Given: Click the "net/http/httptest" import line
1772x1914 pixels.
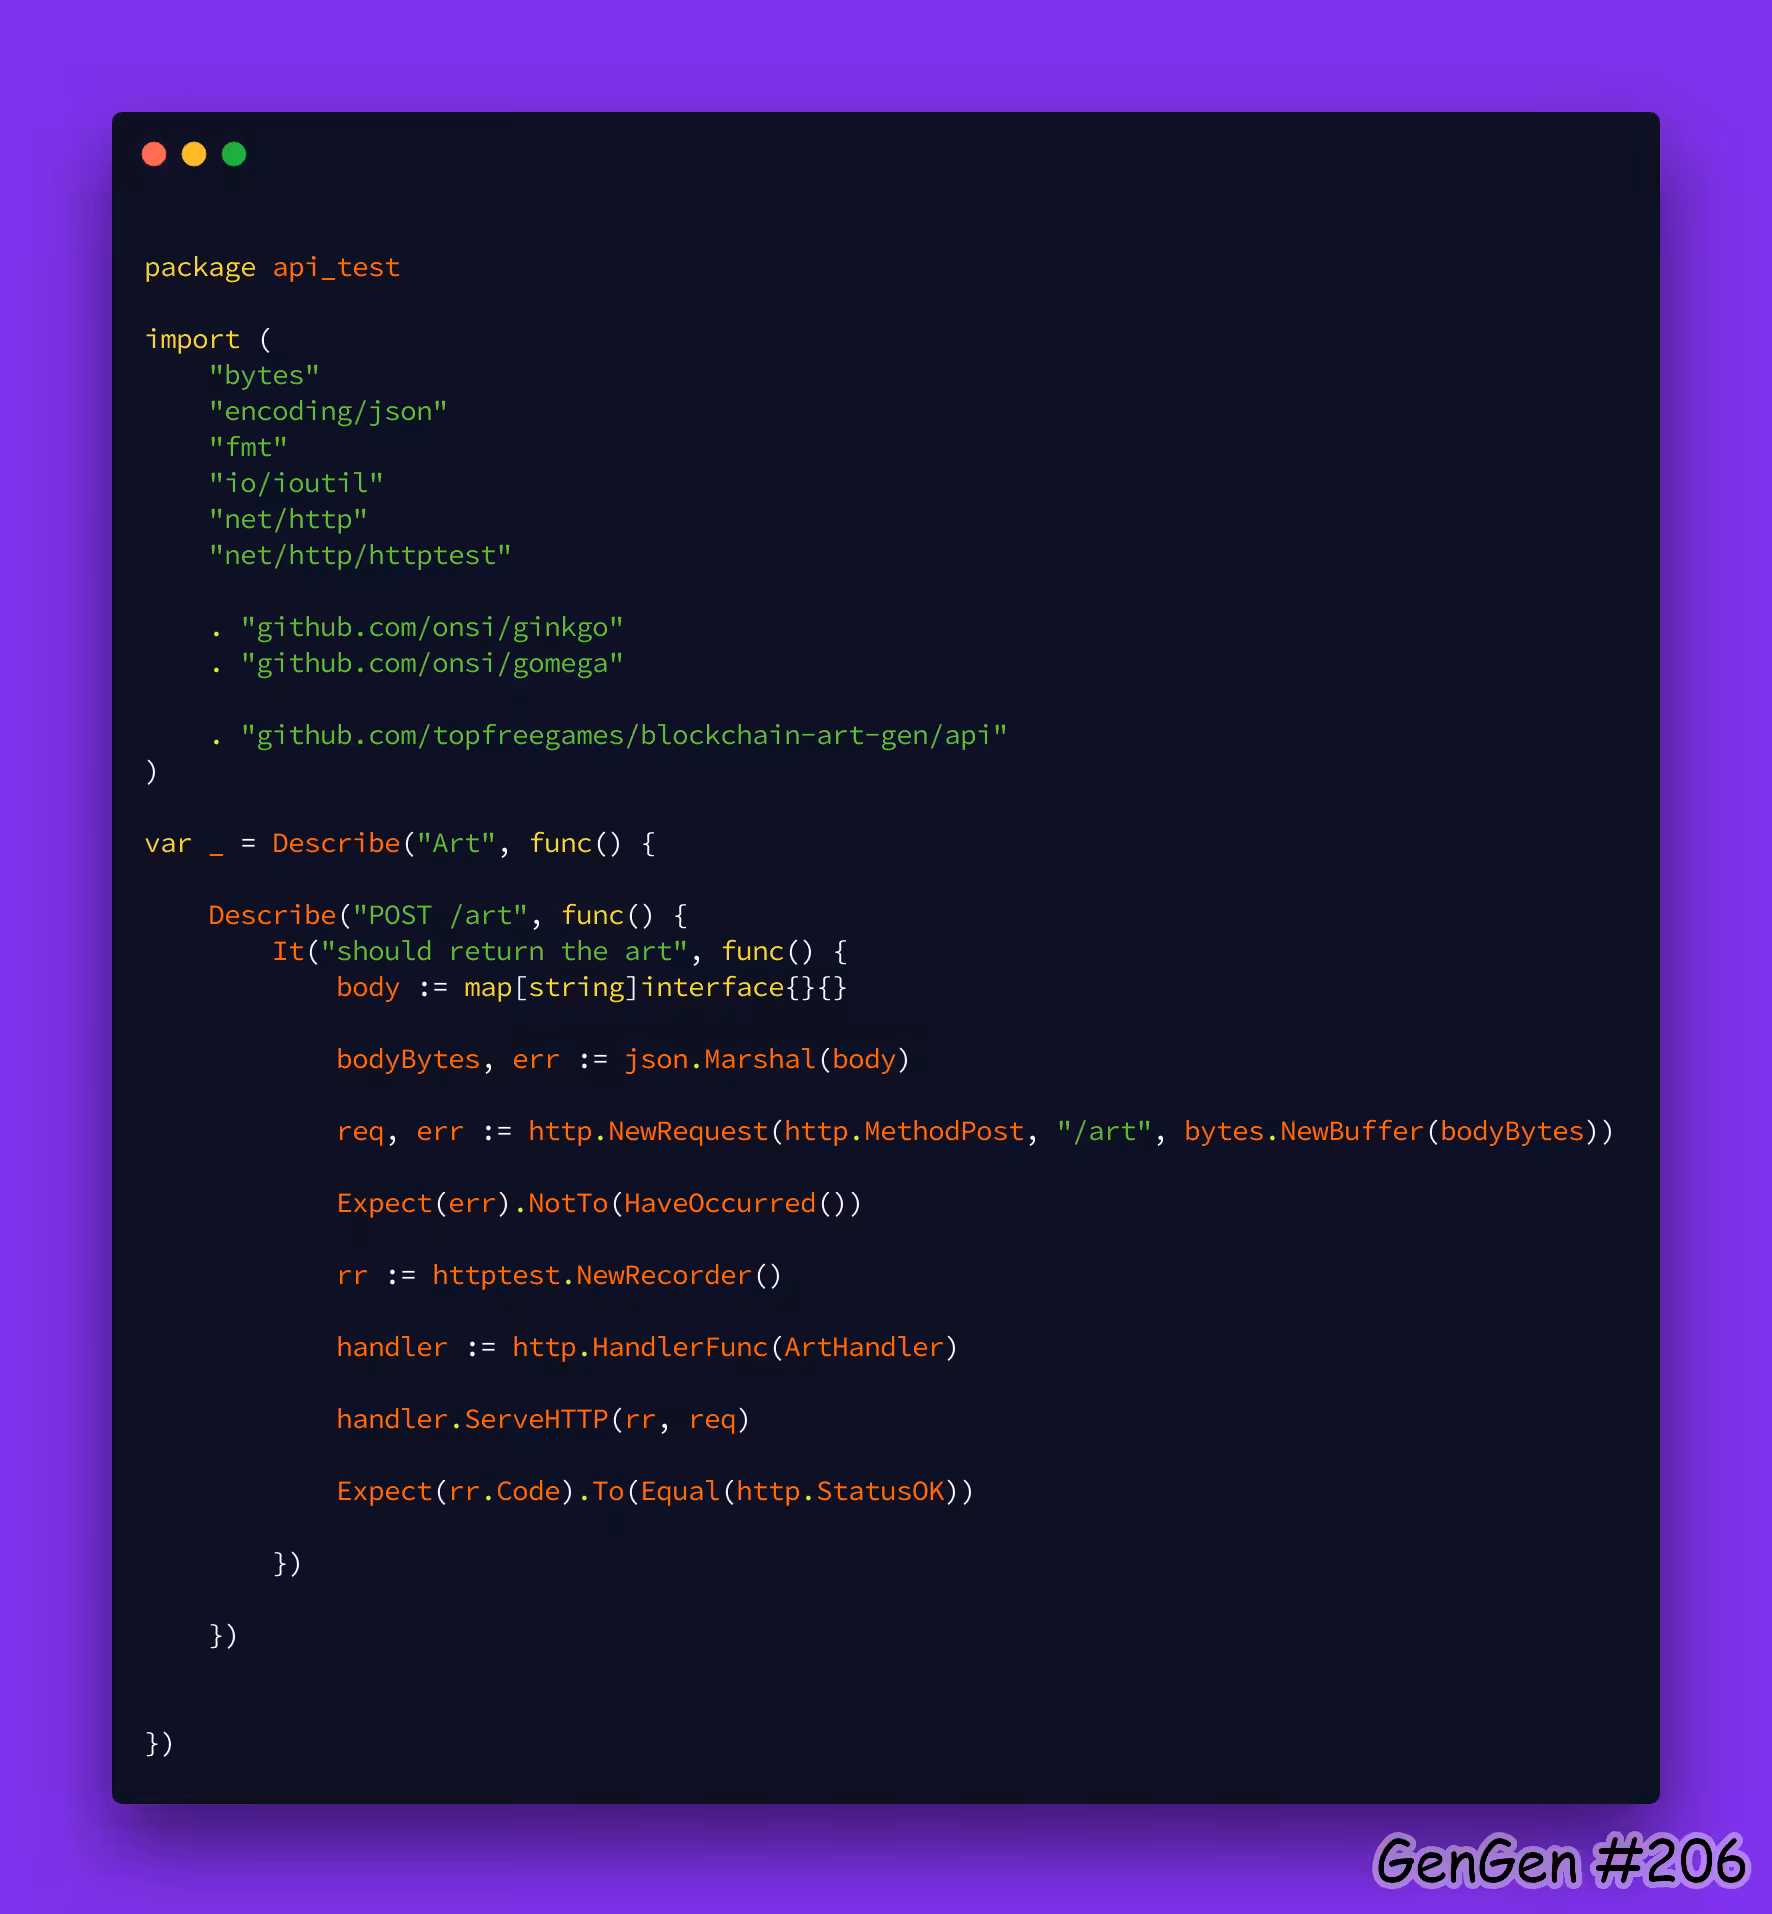Looking at the screenshot, I should (x=360, y=556).
